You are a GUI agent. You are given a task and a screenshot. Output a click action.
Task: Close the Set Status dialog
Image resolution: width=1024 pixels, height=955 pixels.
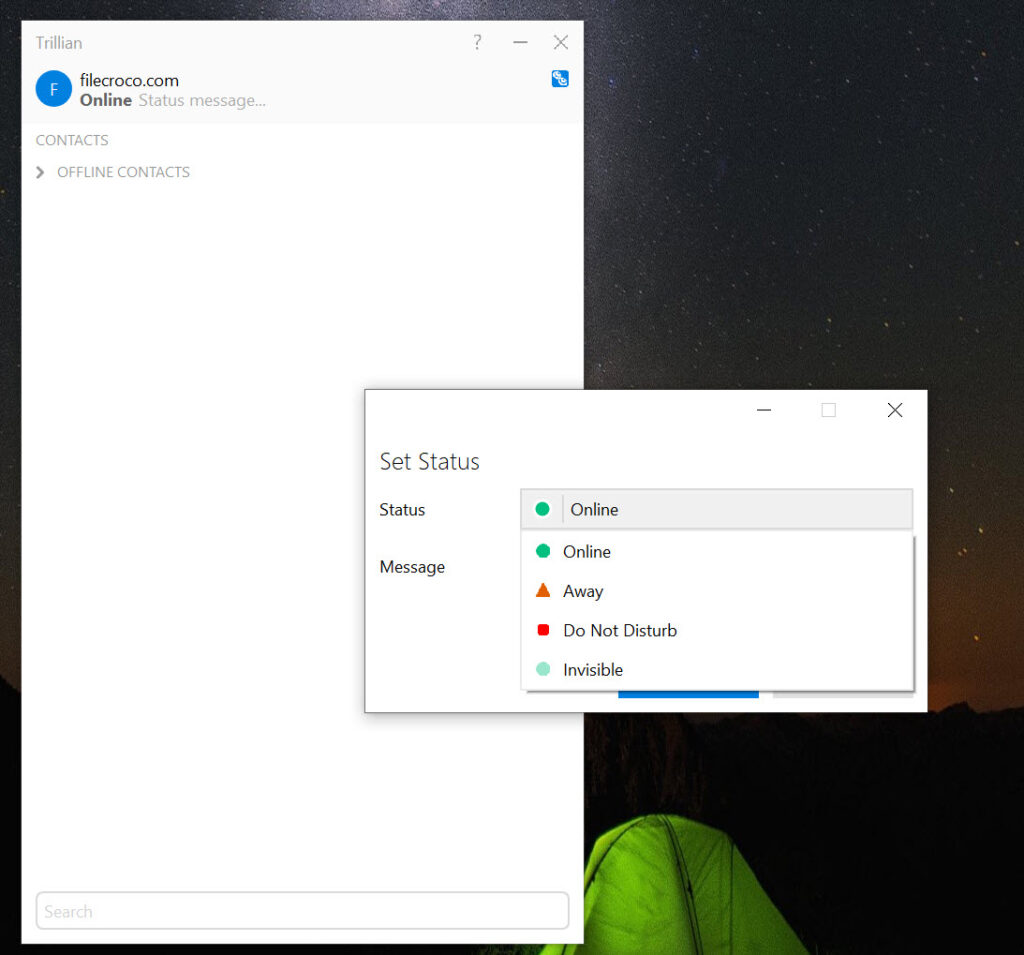click(895, 410)
